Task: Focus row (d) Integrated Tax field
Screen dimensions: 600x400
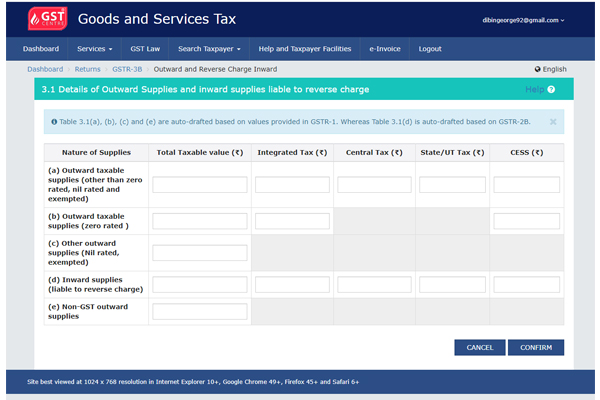Action: pyautogui.click(x=292, y=285)
